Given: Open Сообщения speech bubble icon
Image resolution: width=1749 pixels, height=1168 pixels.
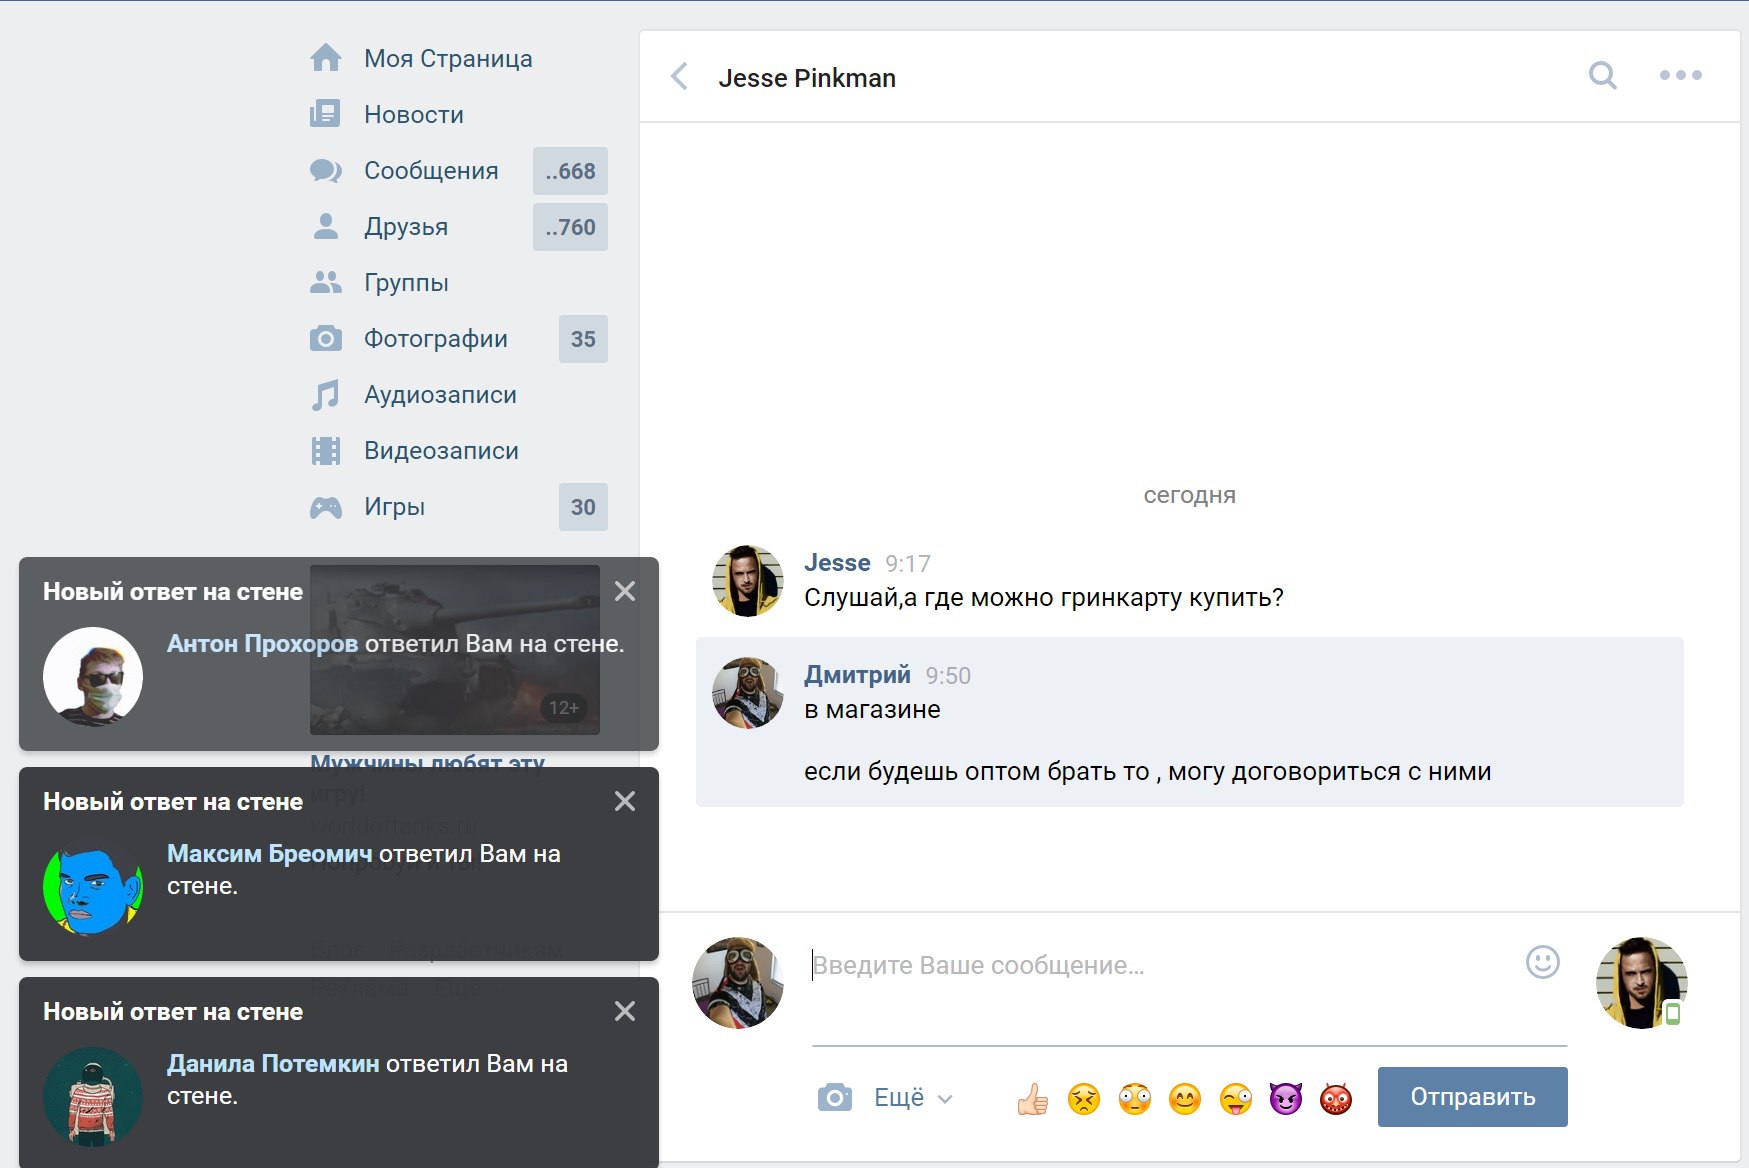Looking at the screenshot, I should (326, 171).
